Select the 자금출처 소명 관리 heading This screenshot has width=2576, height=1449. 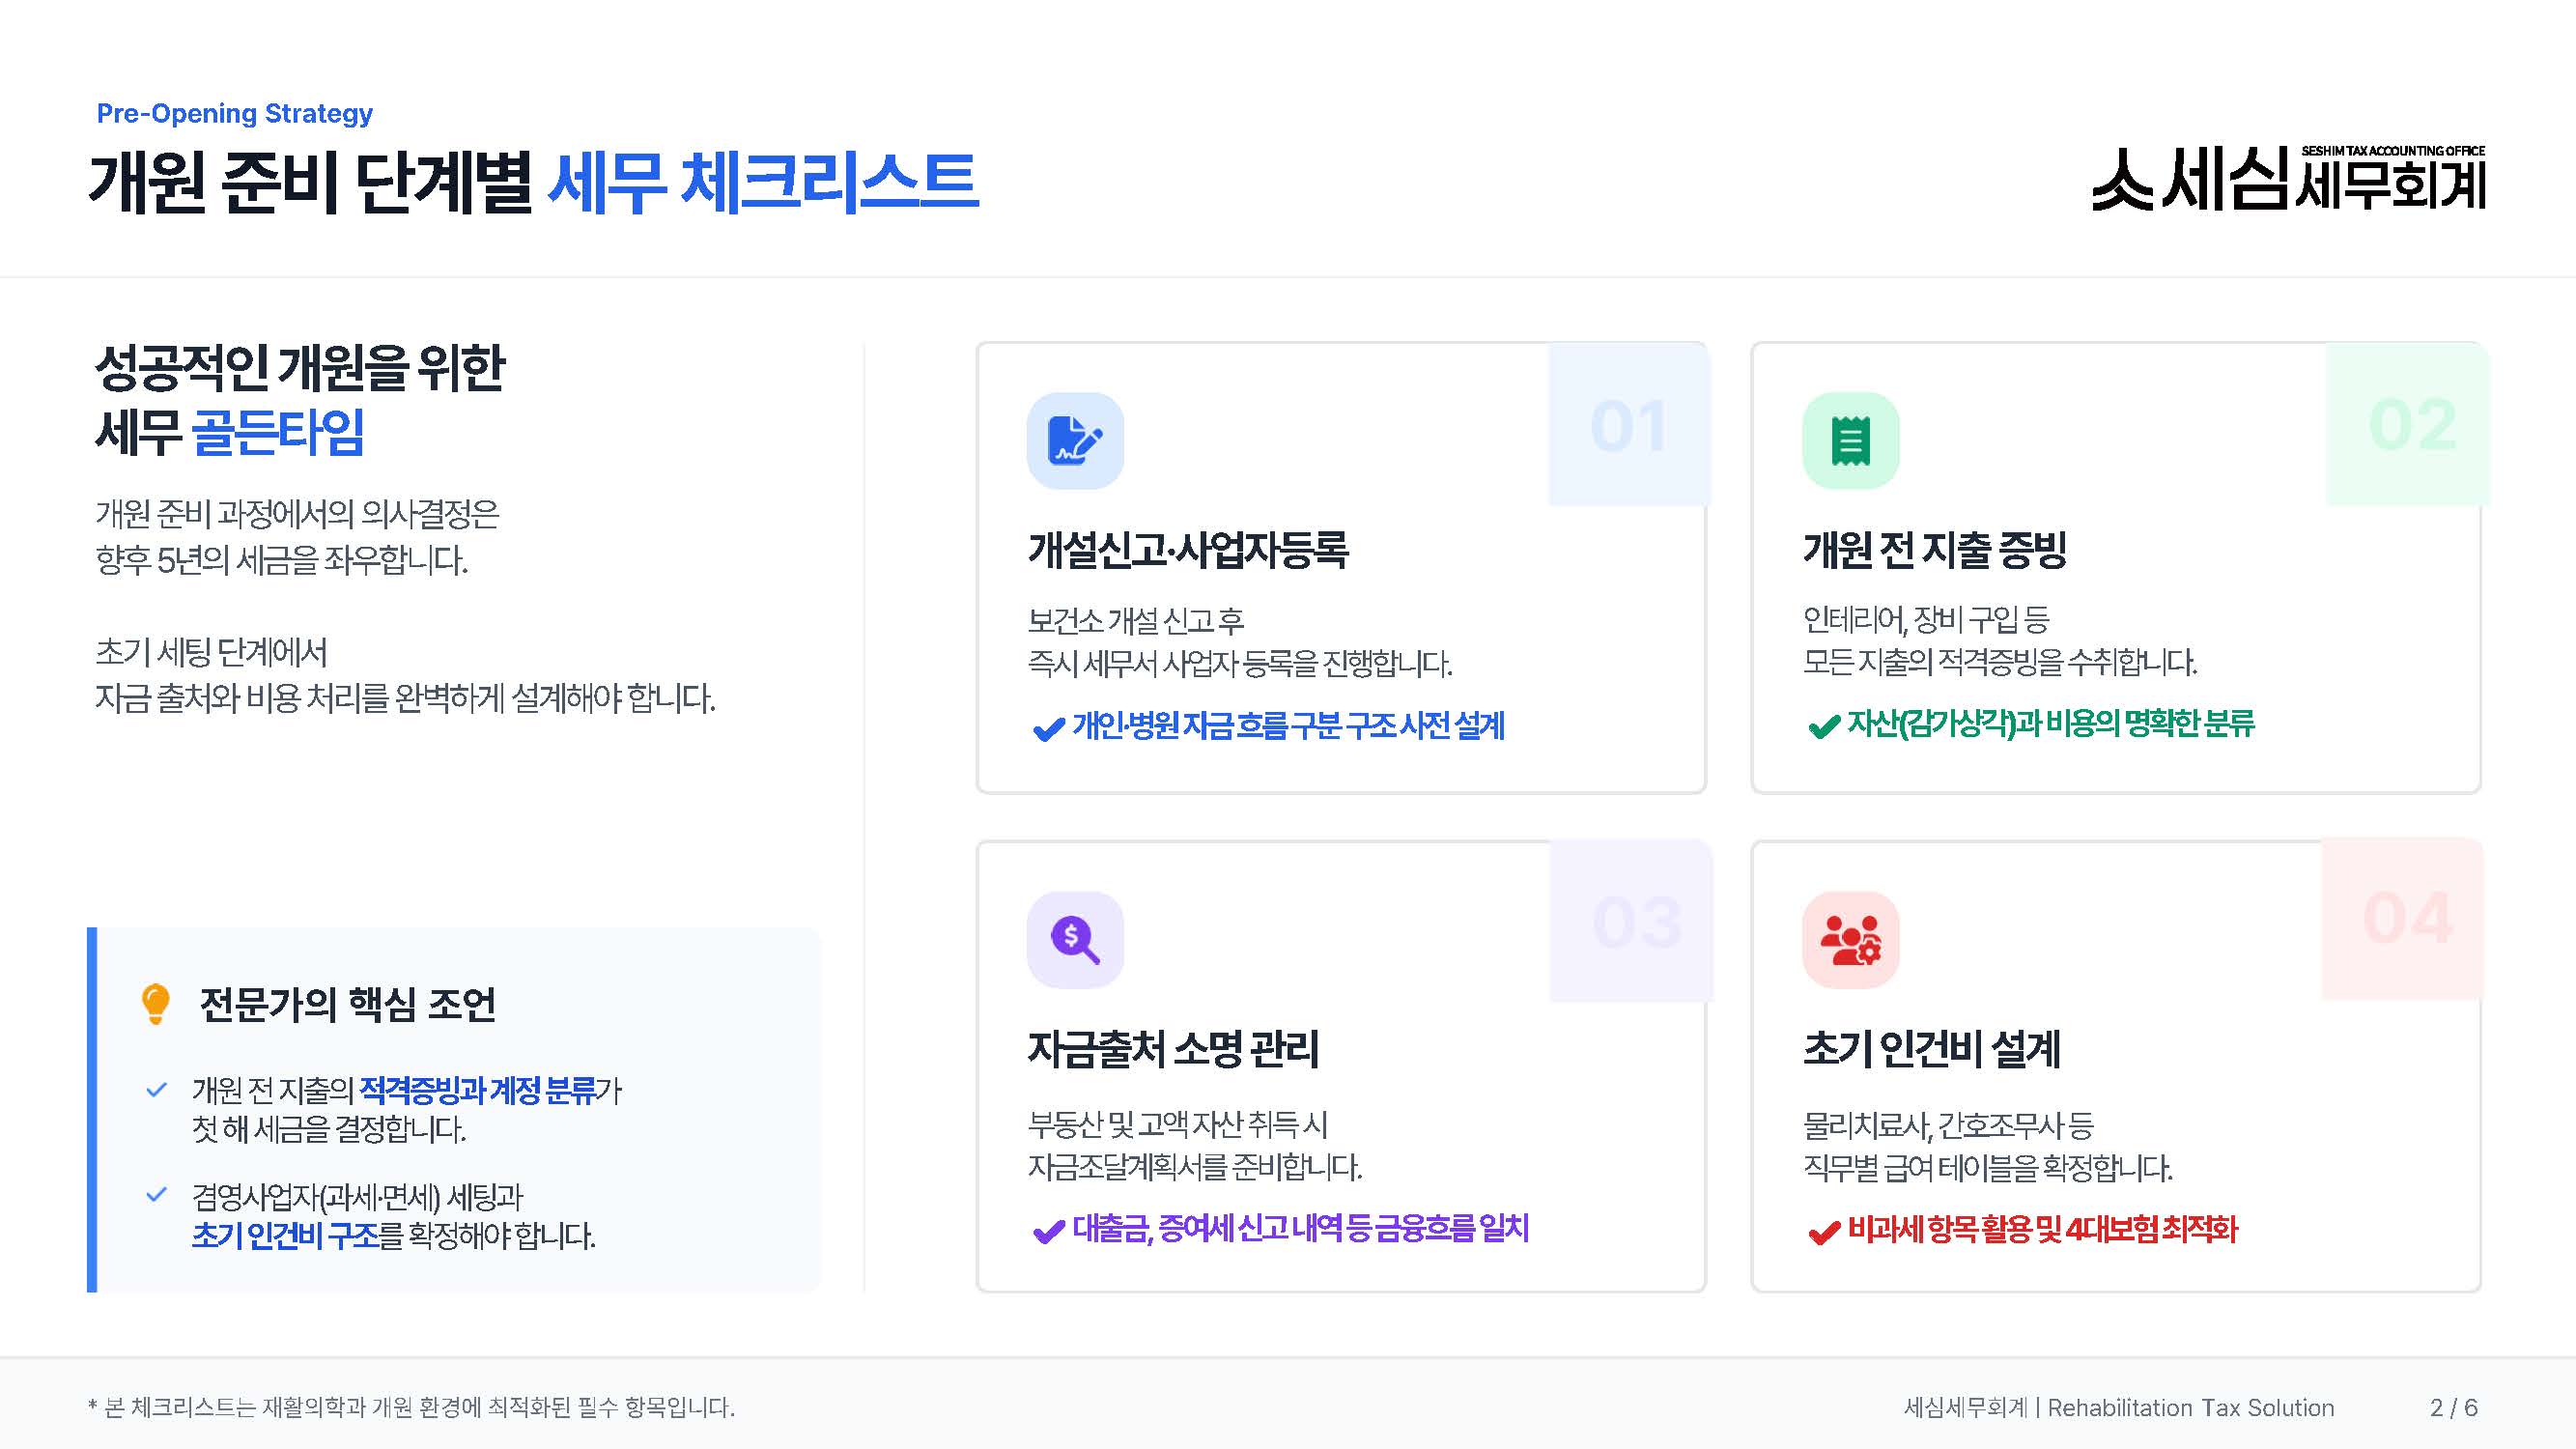click(x=1173, y=1049)
